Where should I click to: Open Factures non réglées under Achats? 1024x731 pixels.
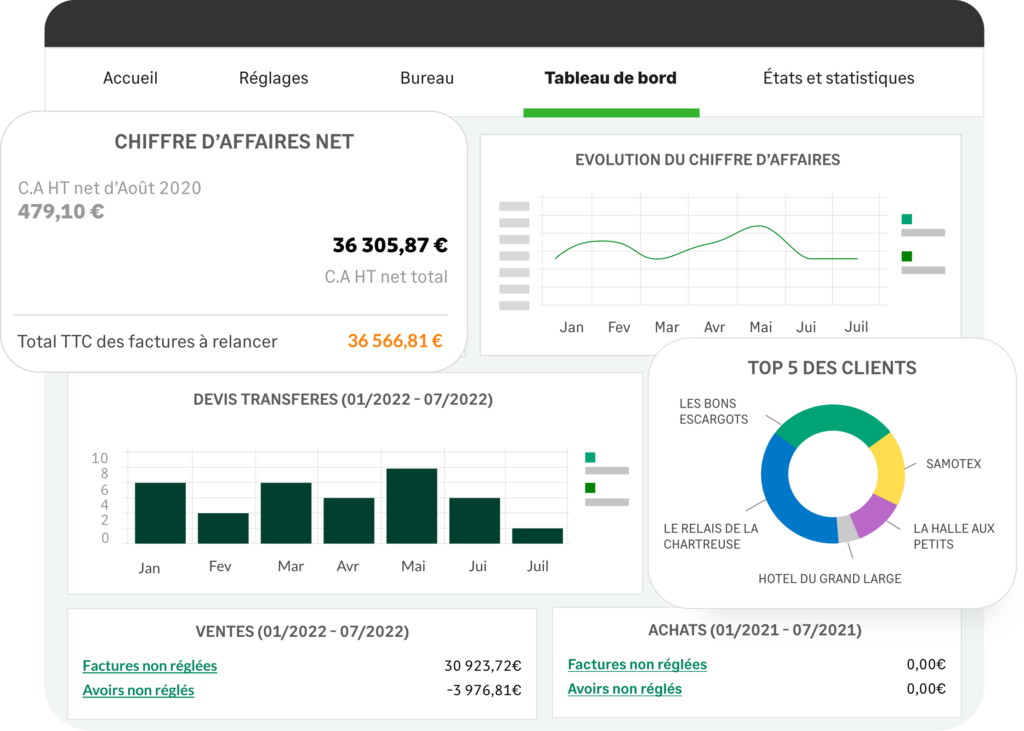coord(637,665)
